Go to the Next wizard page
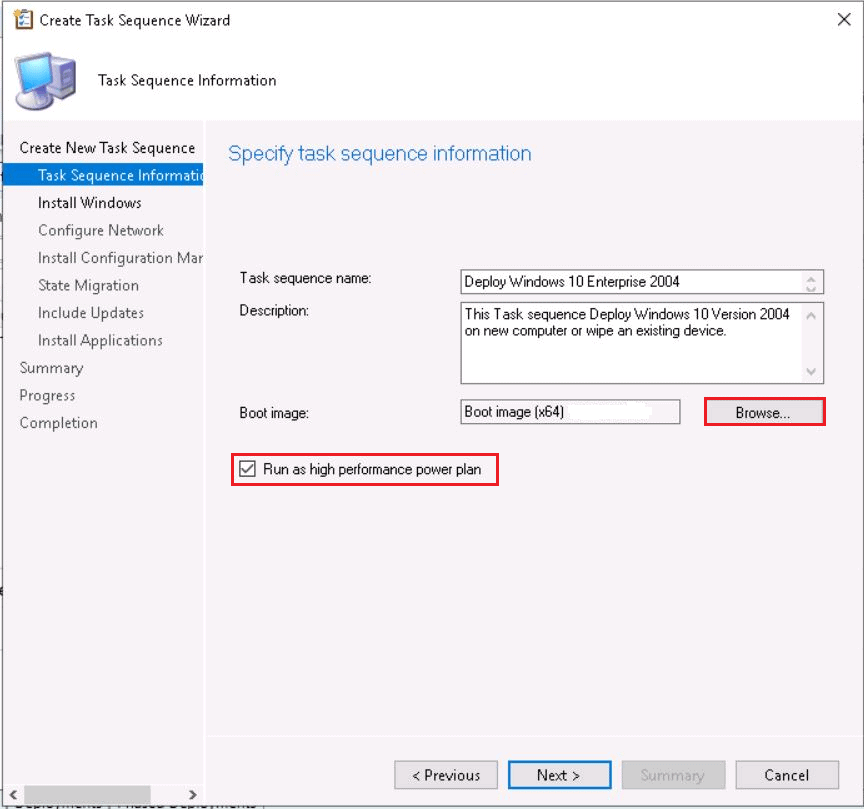The height and width of the screenshot is (809, 864). click(x=559, y=775)
